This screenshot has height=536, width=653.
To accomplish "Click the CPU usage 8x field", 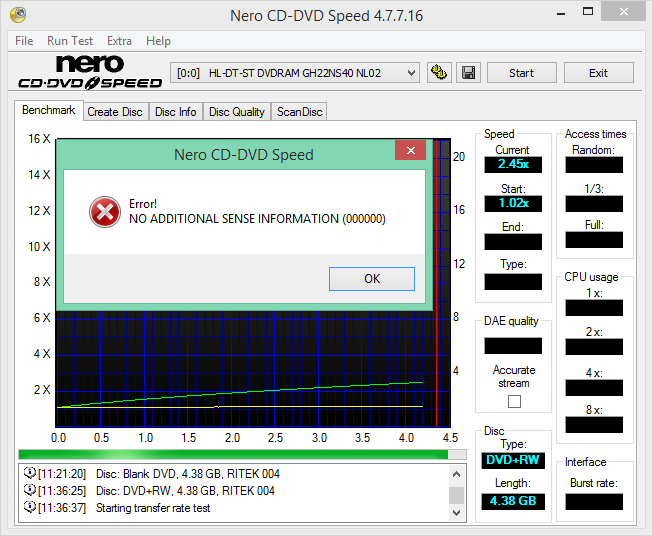I will tap(594, 425).
